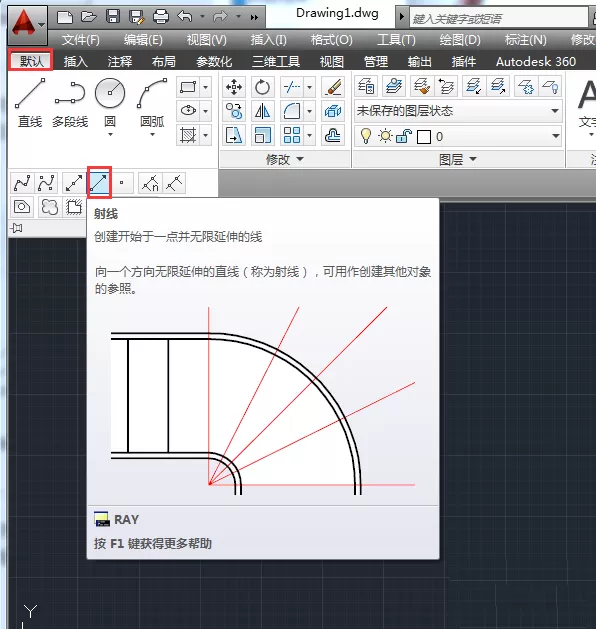Expand the quick access toolbar overflow arrows
This screenshot has width=596, height=629.
pyautogui.click(x=254, y=17)
